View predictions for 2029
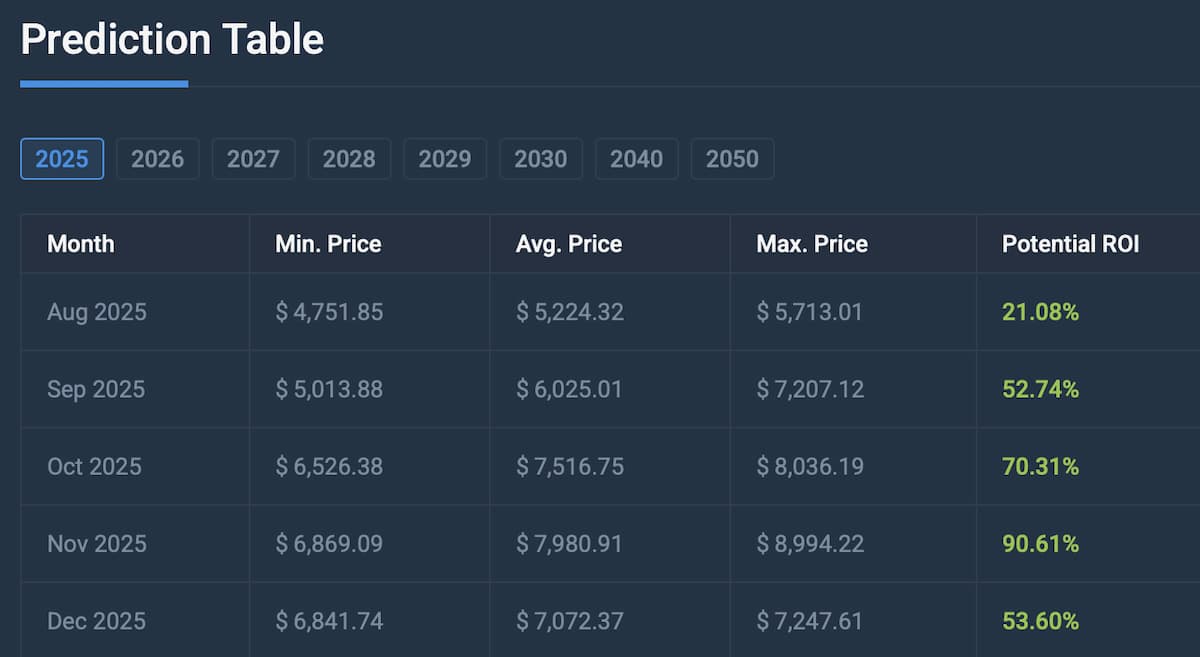Viewport: 1200px width, 657px height. pos(444,158)
